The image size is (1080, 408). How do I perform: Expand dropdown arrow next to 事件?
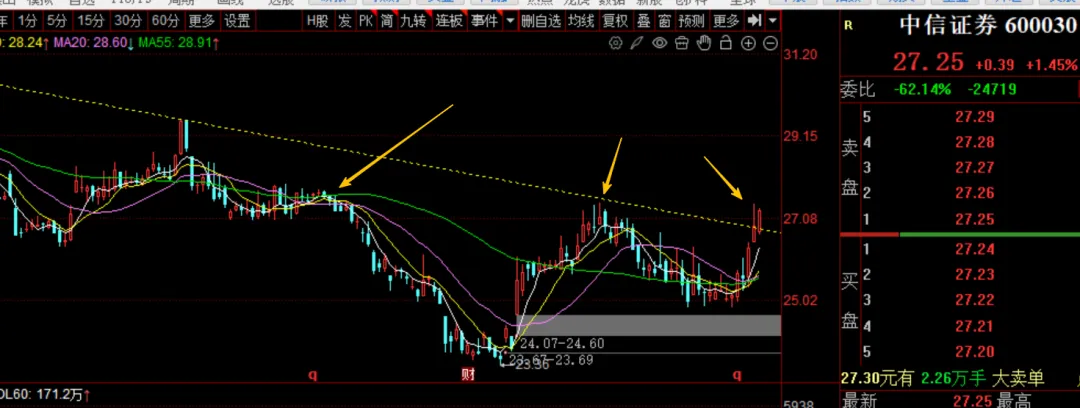(510, 21)
